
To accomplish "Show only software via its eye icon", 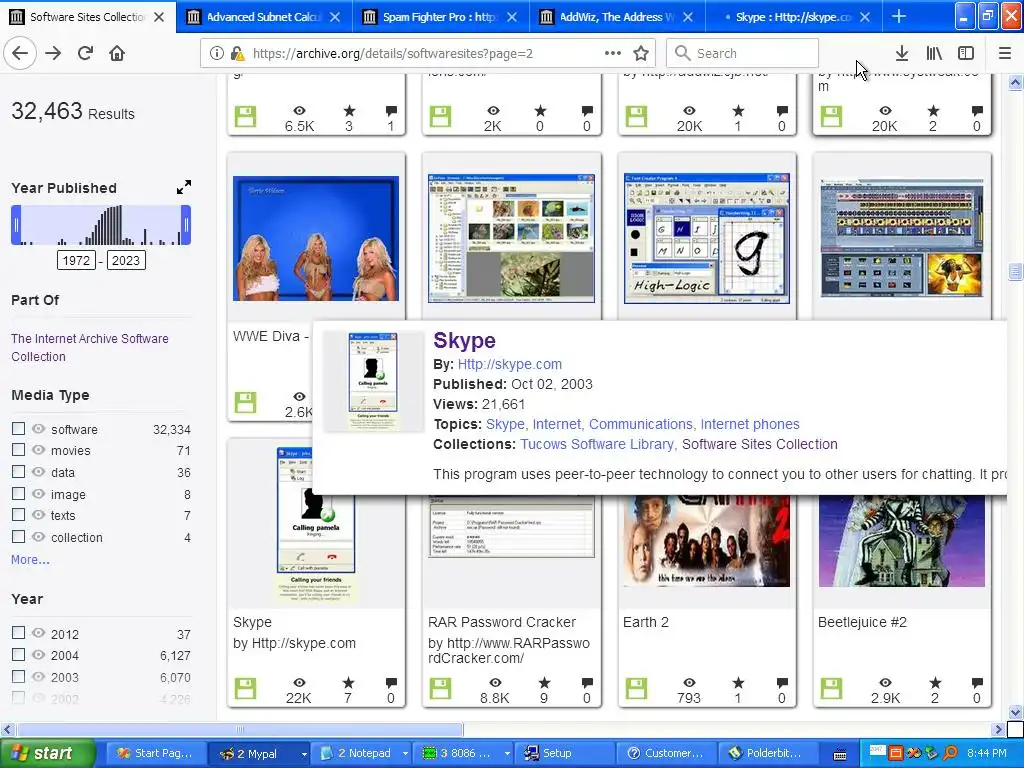I will click(x=39, y=428).
